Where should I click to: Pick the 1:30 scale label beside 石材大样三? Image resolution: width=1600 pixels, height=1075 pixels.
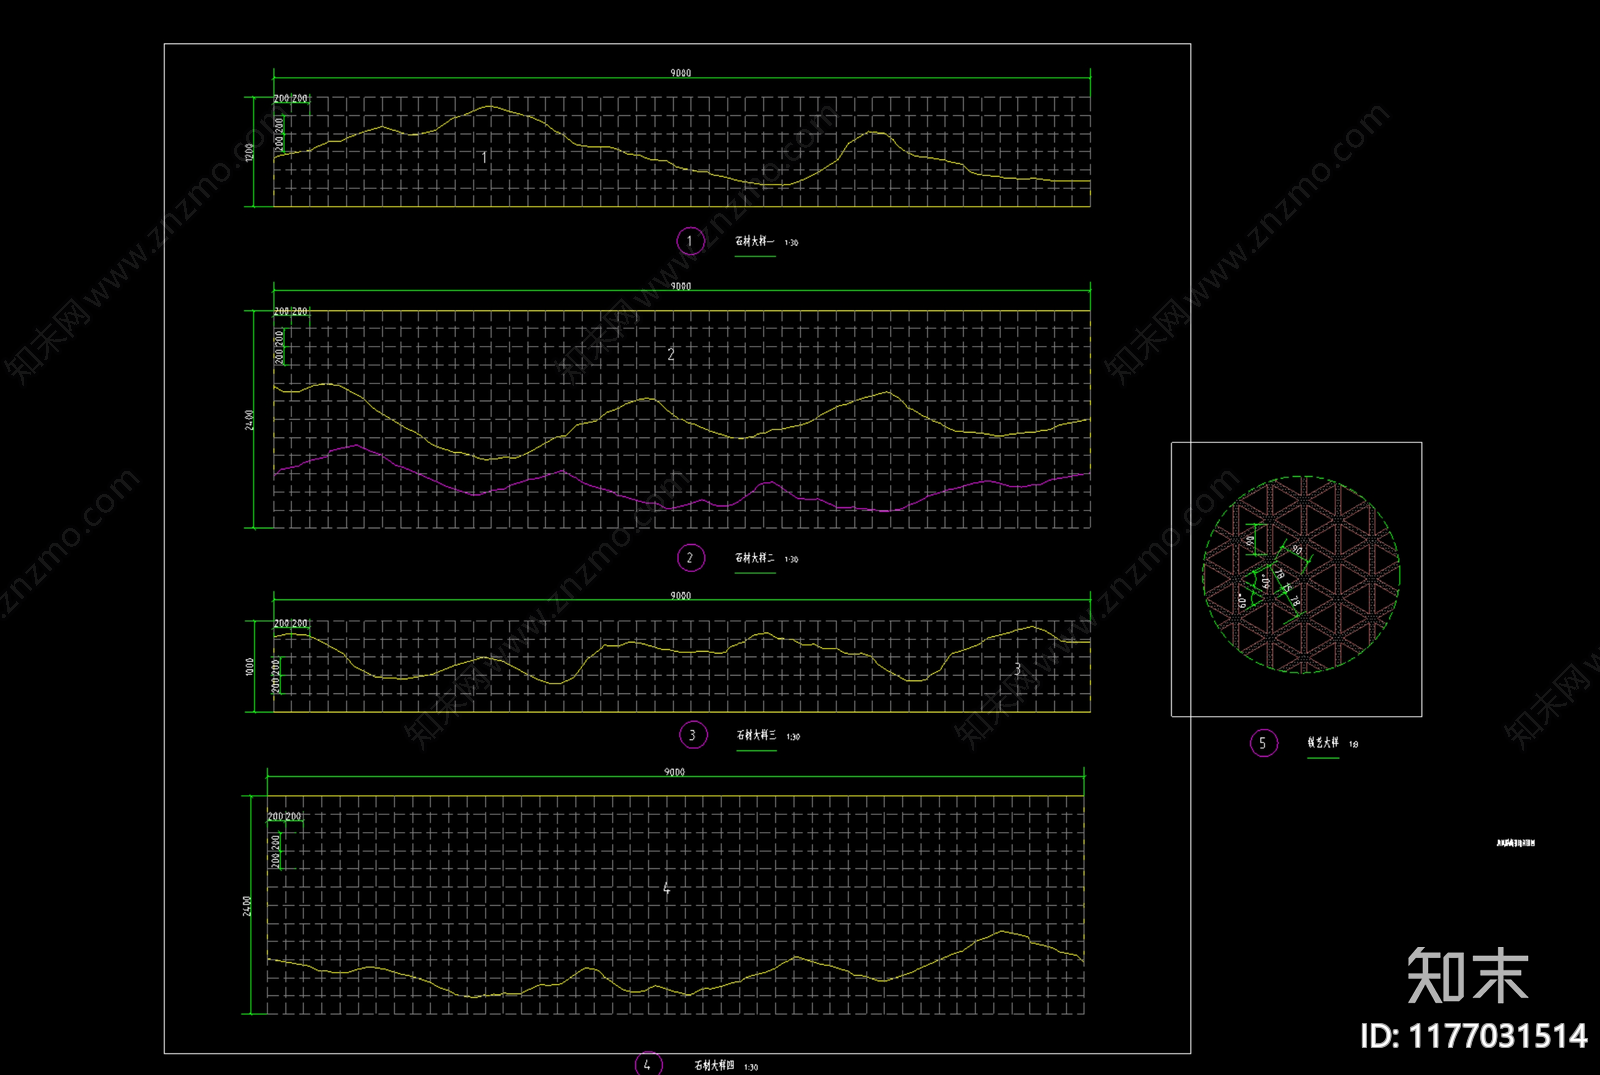[793, 737]
